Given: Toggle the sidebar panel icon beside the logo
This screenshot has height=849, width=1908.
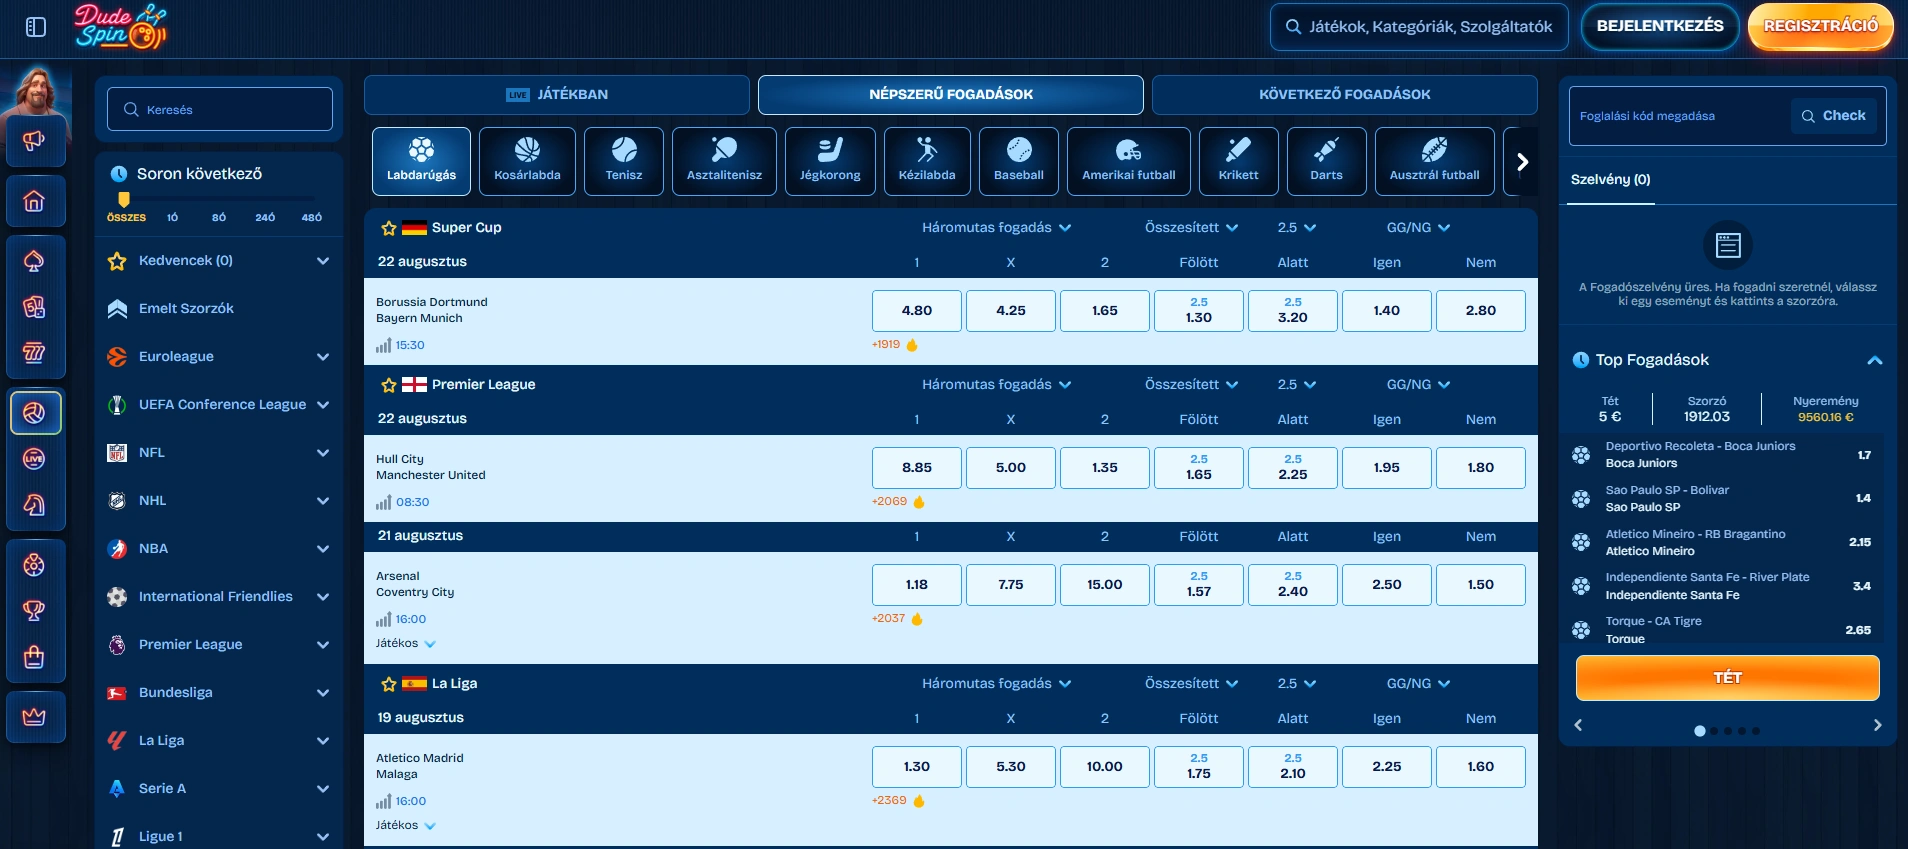Looking at the screenshot, I should click(x=36, y=27).
